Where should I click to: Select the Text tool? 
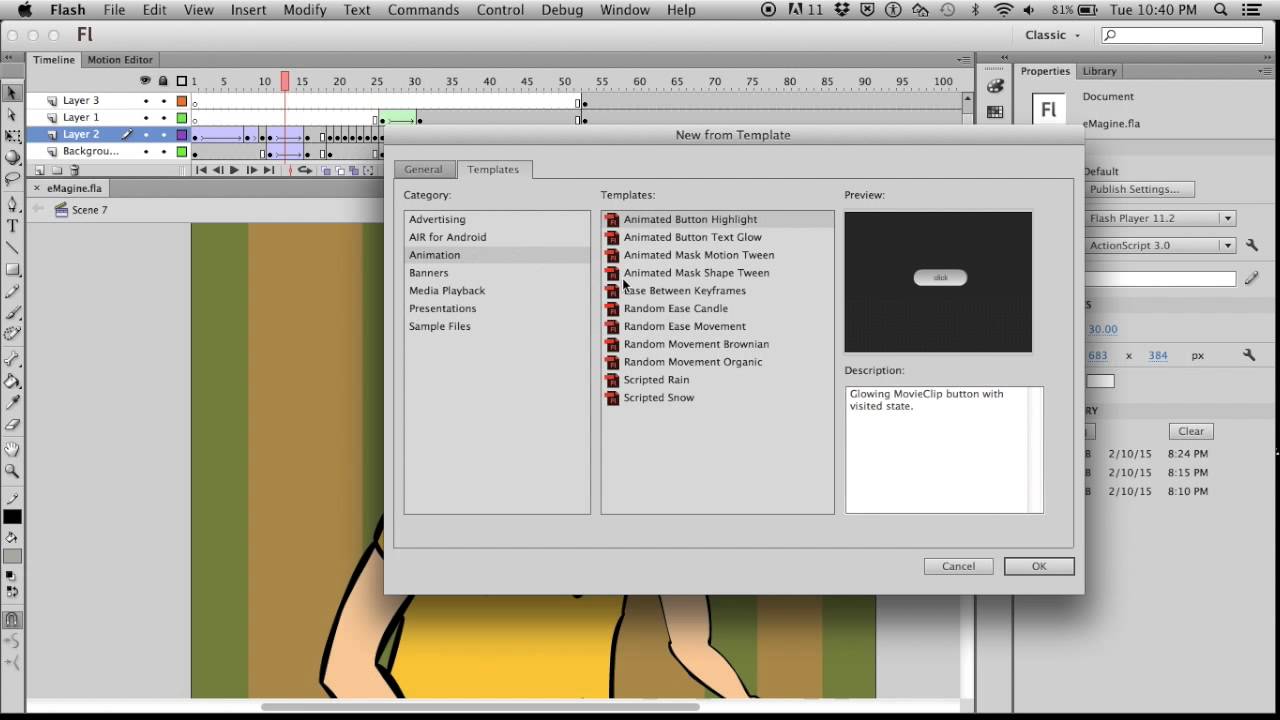pos(12,226)
